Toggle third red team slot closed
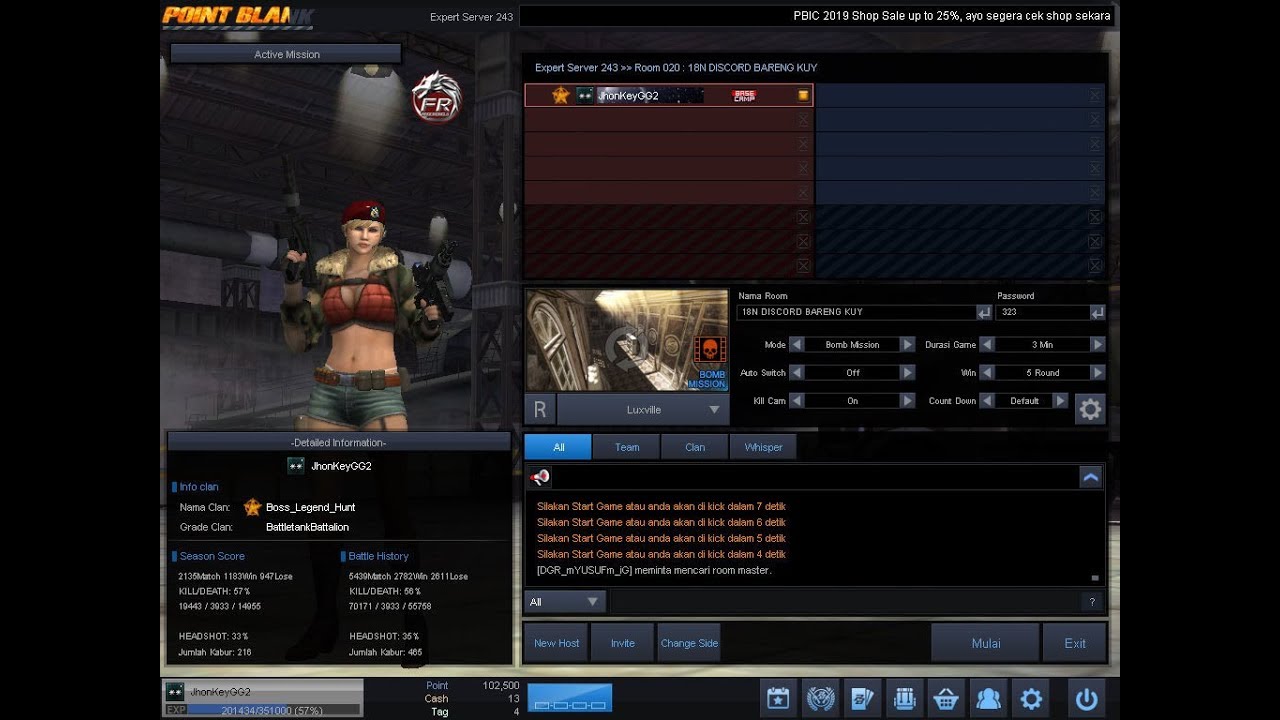This screenshot has width=1280, height=720. [x=803, y=144]
